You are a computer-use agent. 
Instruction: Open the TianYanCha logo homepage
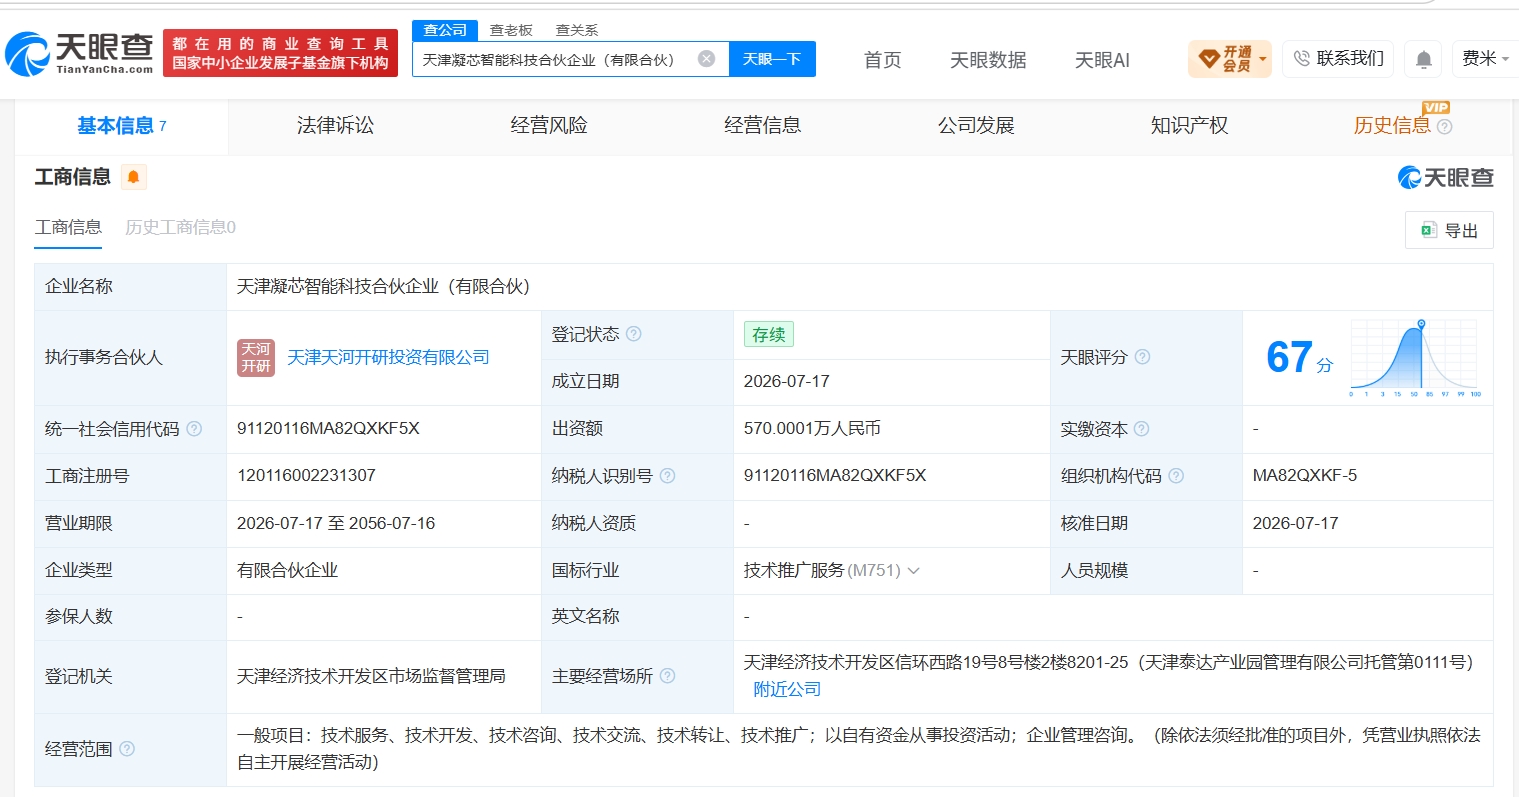80,53
